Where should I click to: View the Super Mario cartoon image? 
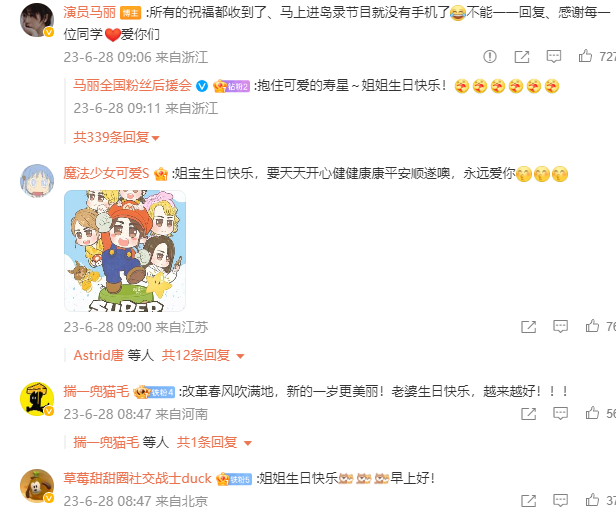[125, 251]
